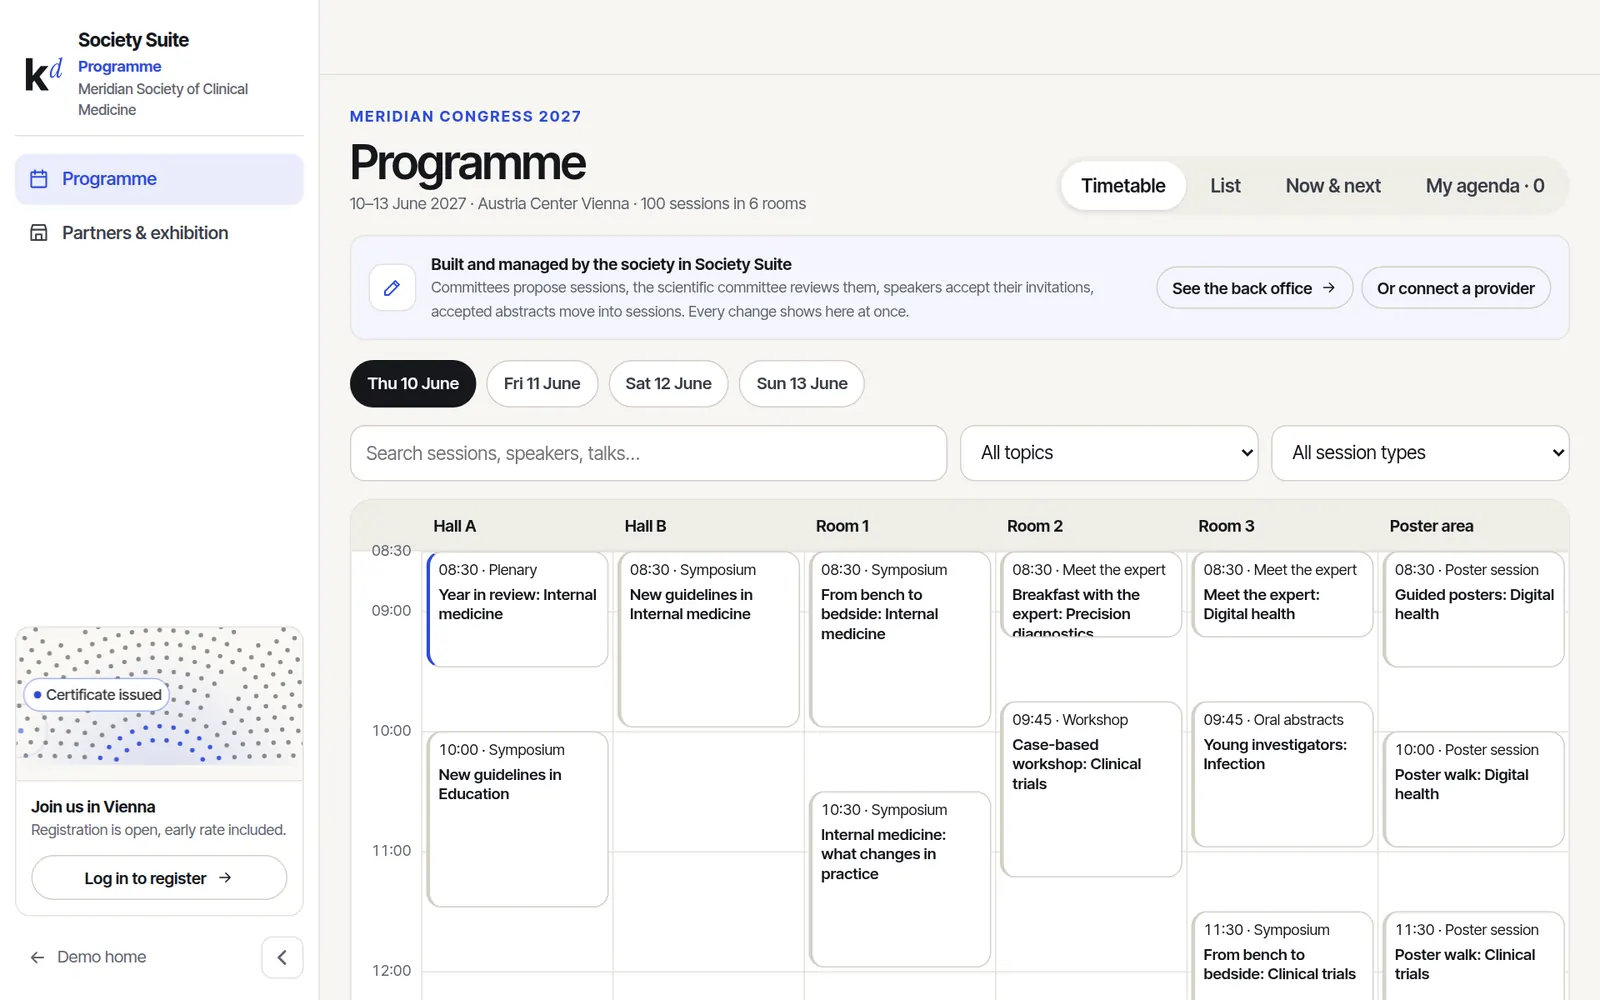Click the Society Suite kd logo
The image size is (1600, 1000).
click(43, 74)
